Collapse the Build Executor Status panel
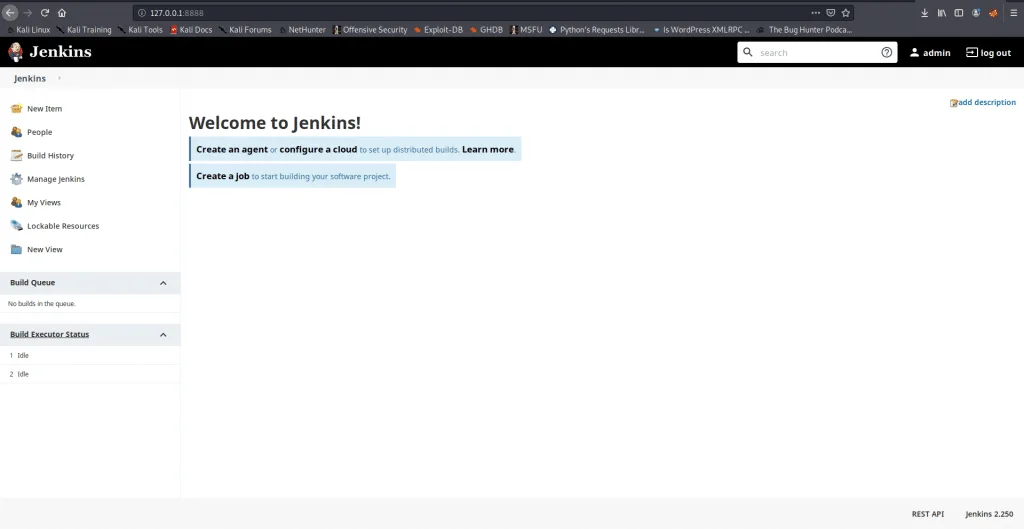This screenshot has height=529, width=1024. [x=163, y=334]
